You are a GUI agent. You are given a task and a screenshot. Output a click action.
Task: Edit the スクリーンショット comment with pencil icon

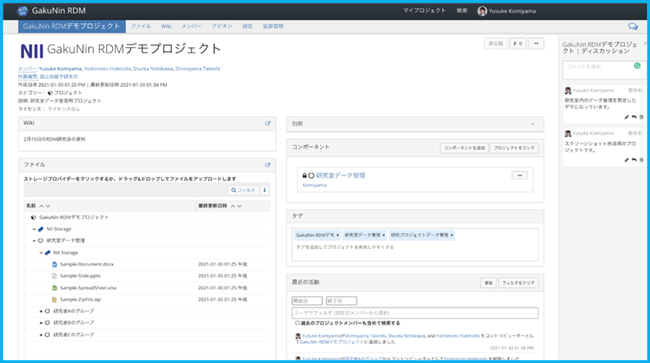[626, 160]
